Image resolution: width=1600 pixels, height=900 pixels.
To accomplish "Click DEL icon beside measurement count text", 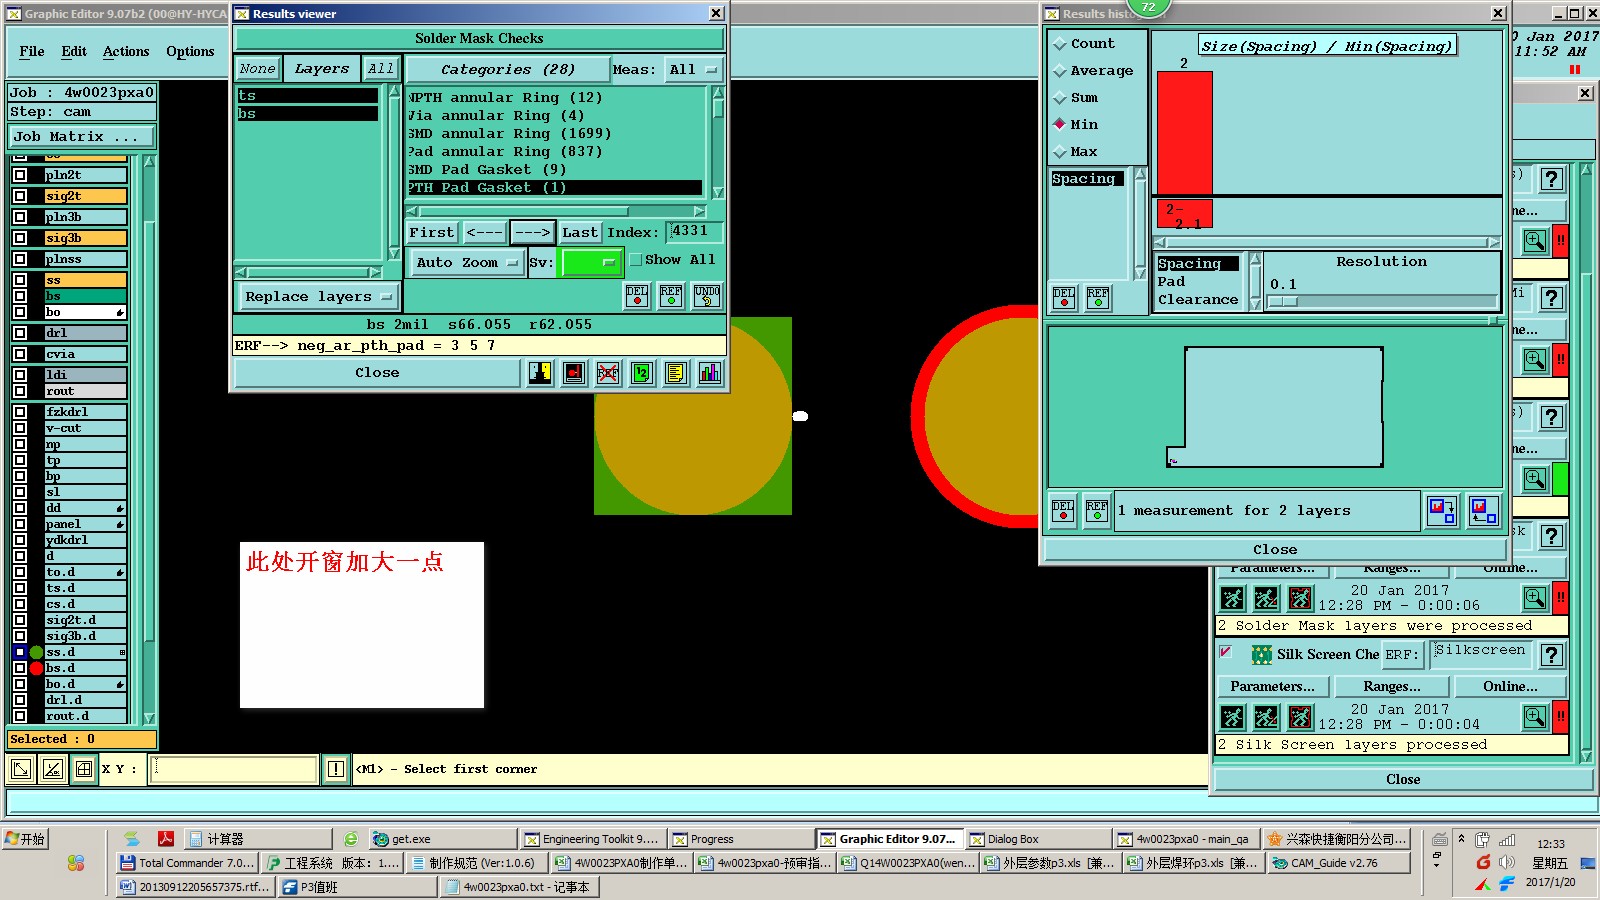I will pos(1063,511).
